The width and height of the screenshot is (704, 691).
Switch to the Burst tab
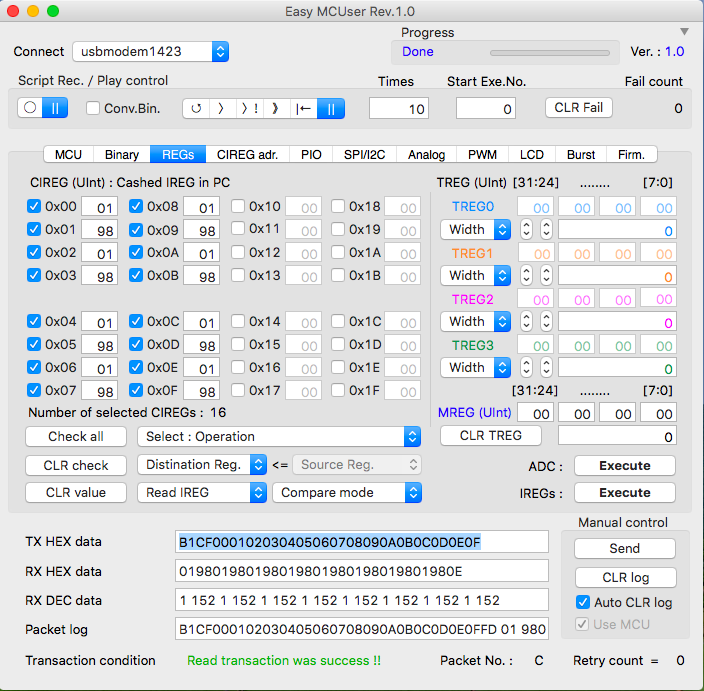pyautogui.click(x=581, y=154)
